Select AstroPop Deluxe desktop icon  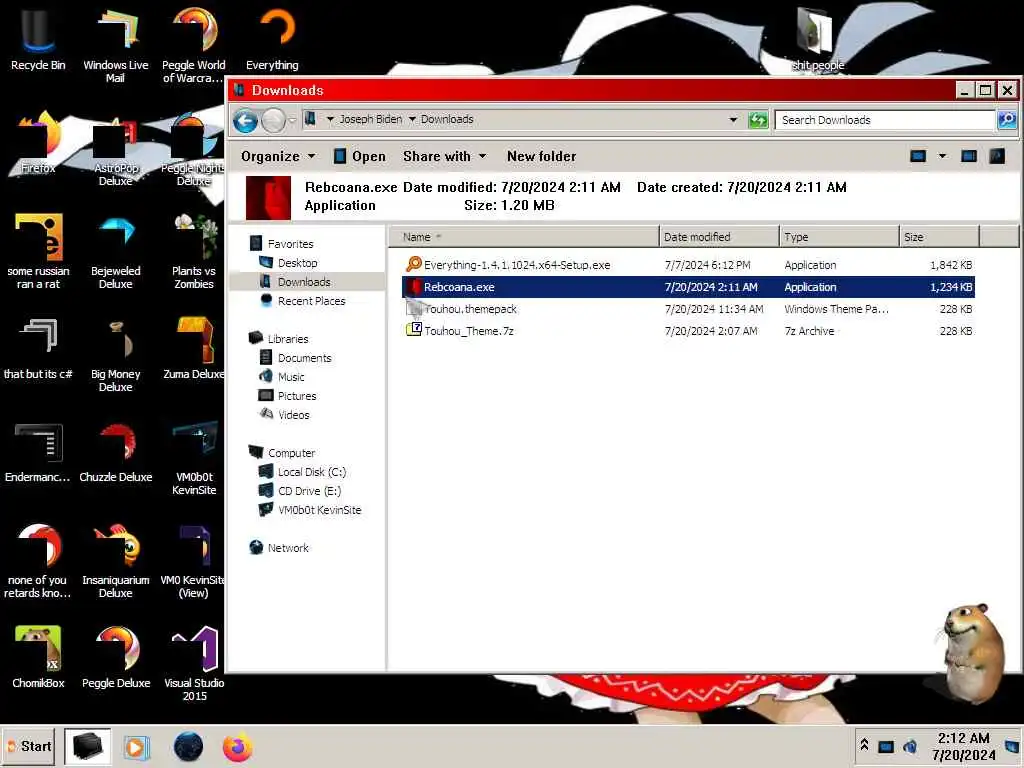coord(116,150)
